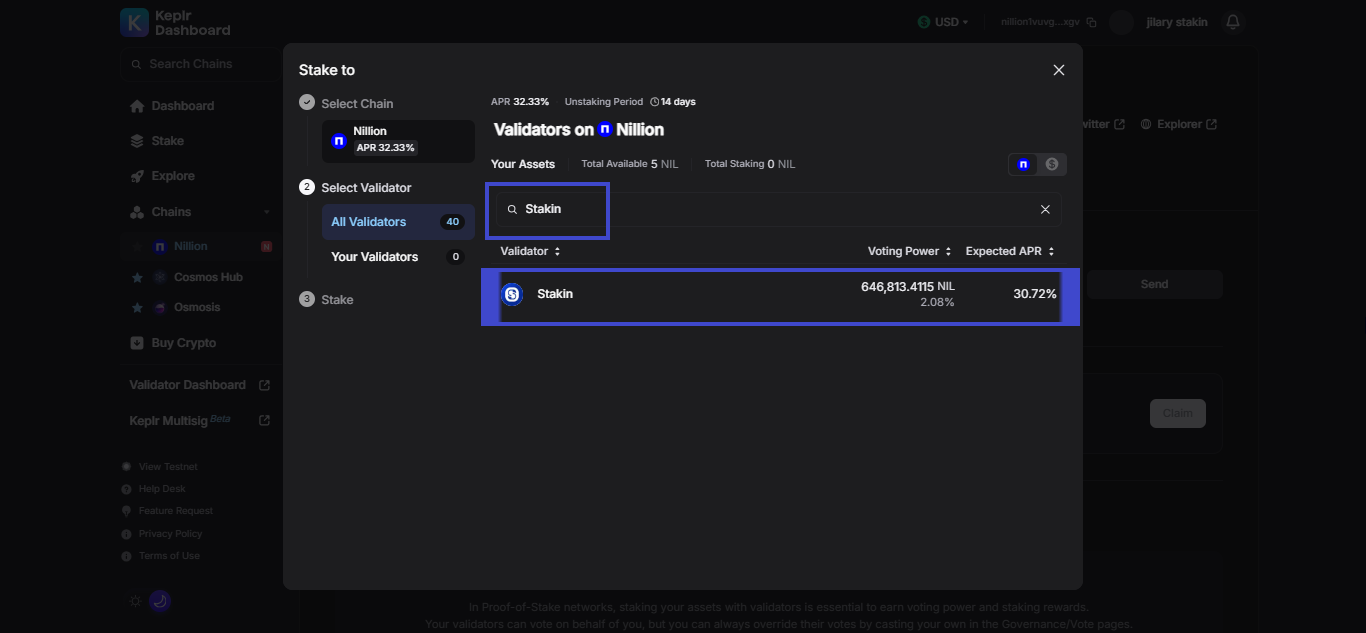Open Dashboard via its home icon

tap(137, 106)
